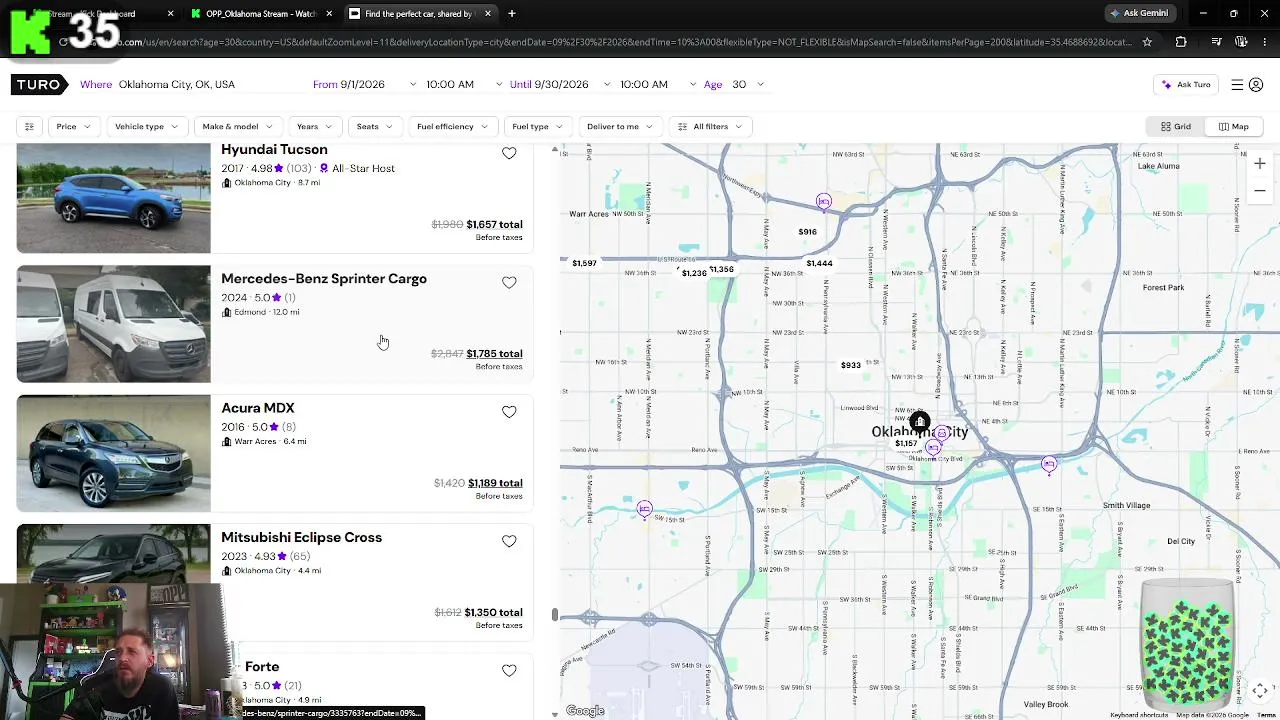1280x720 pixels.
Task: Click the Sprinter Cargo van photo
Action: [x=114, y=324]
